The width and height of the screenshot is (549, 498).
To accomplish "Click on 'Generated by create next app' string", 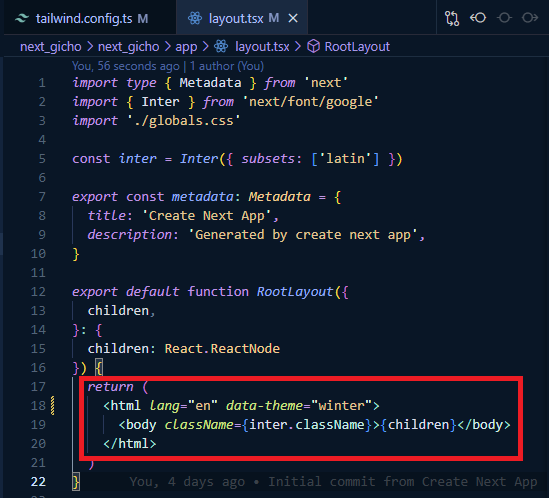I will click(303, 235).
